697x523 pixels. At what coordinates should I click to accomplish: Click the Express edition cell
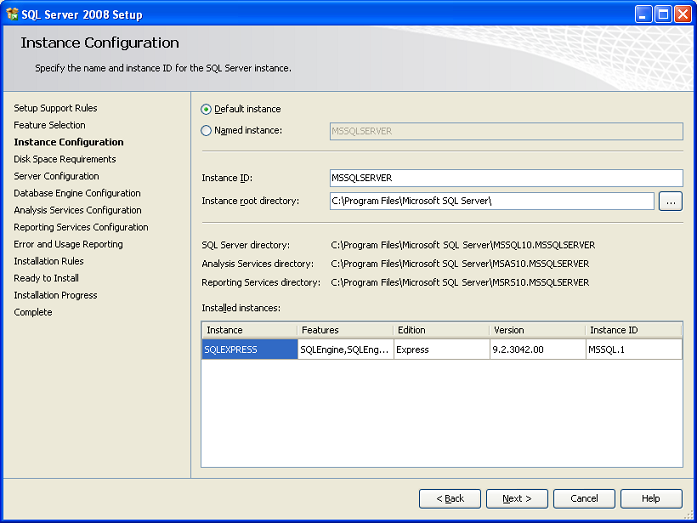[x=441, y=350]
